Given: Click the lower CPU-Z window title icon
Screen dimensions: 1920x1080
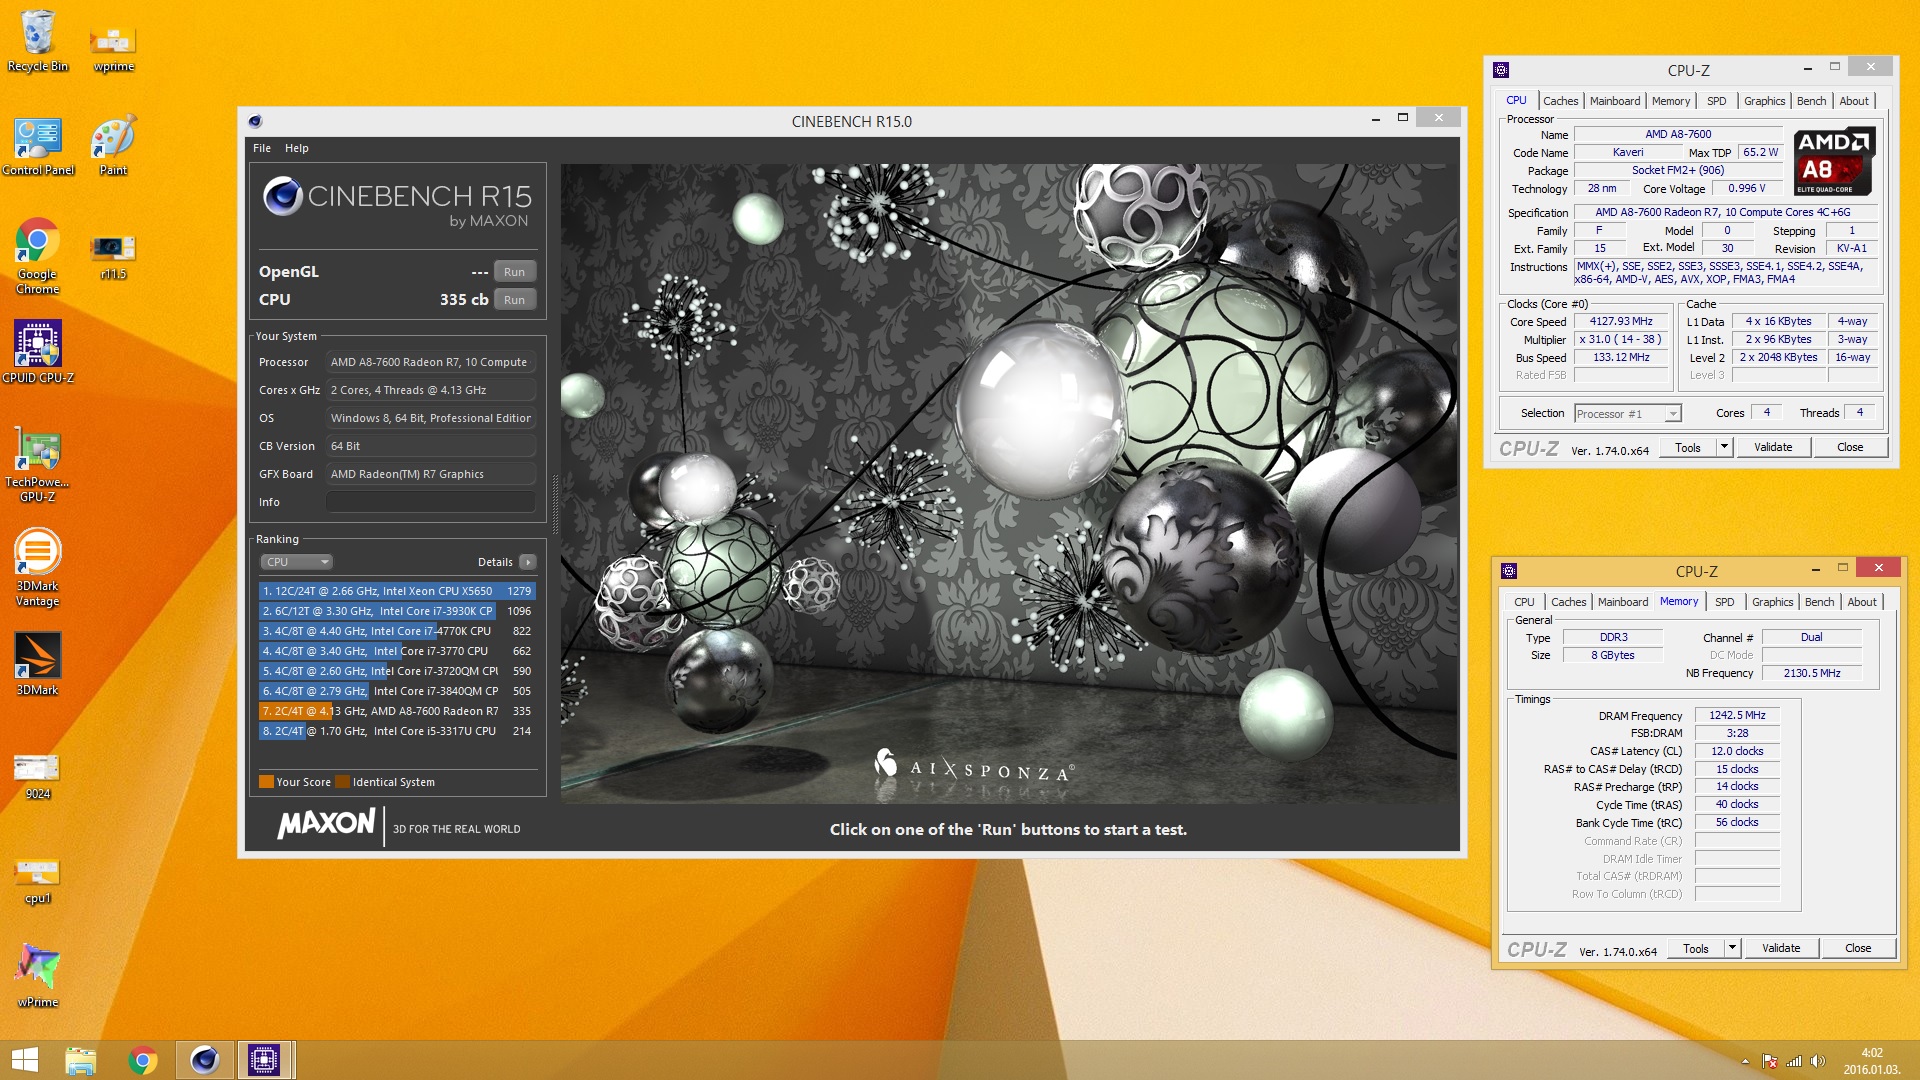Looking at the screenshot, I should (1509, 571).
